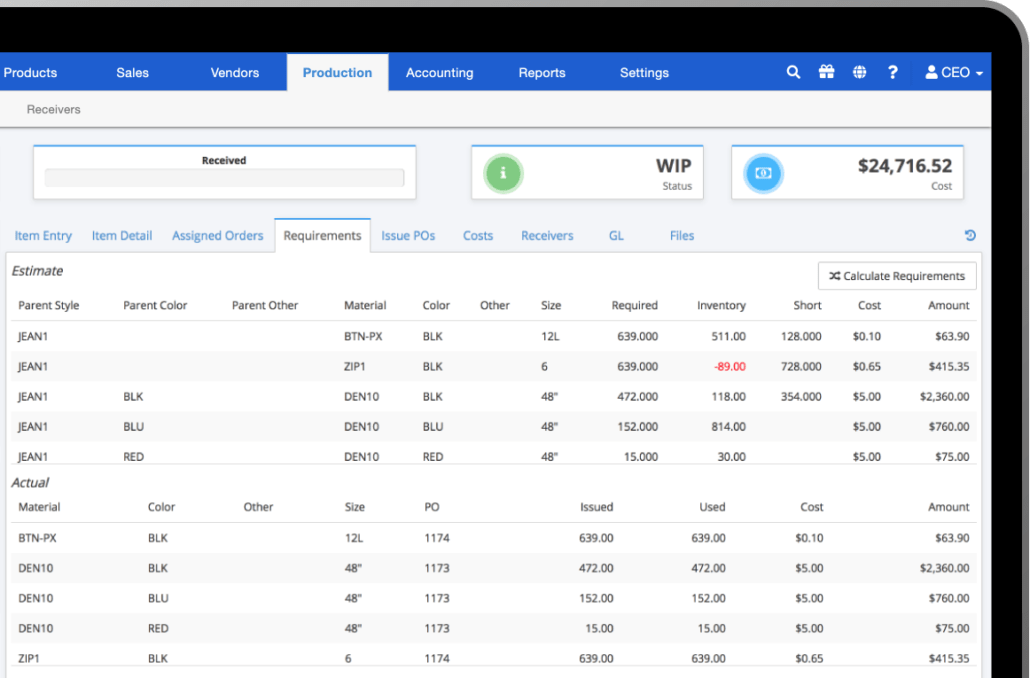Click the blue money icon next to Cost
The height and width of the screenshot is (678, 1030).
(763, 173)
